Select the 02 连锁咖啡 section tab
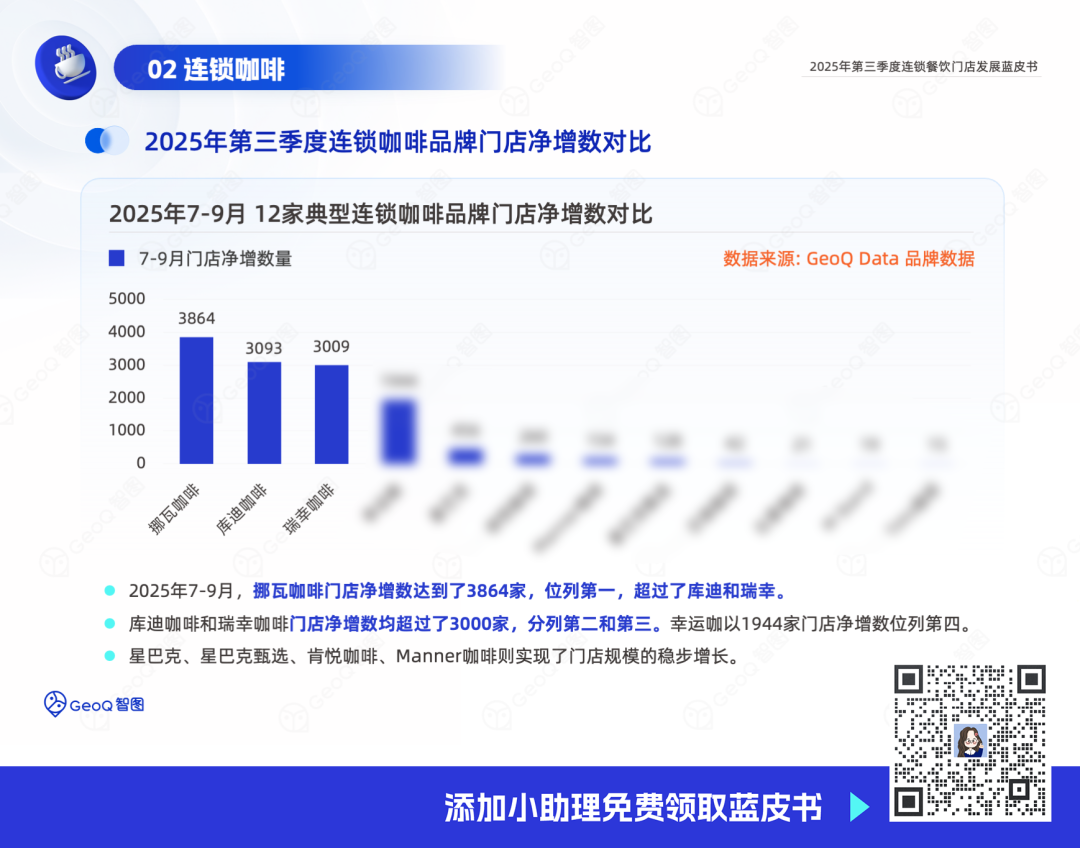Viewport: 1080px width, 848px height. pyautogui.click(x=217, y=69)
